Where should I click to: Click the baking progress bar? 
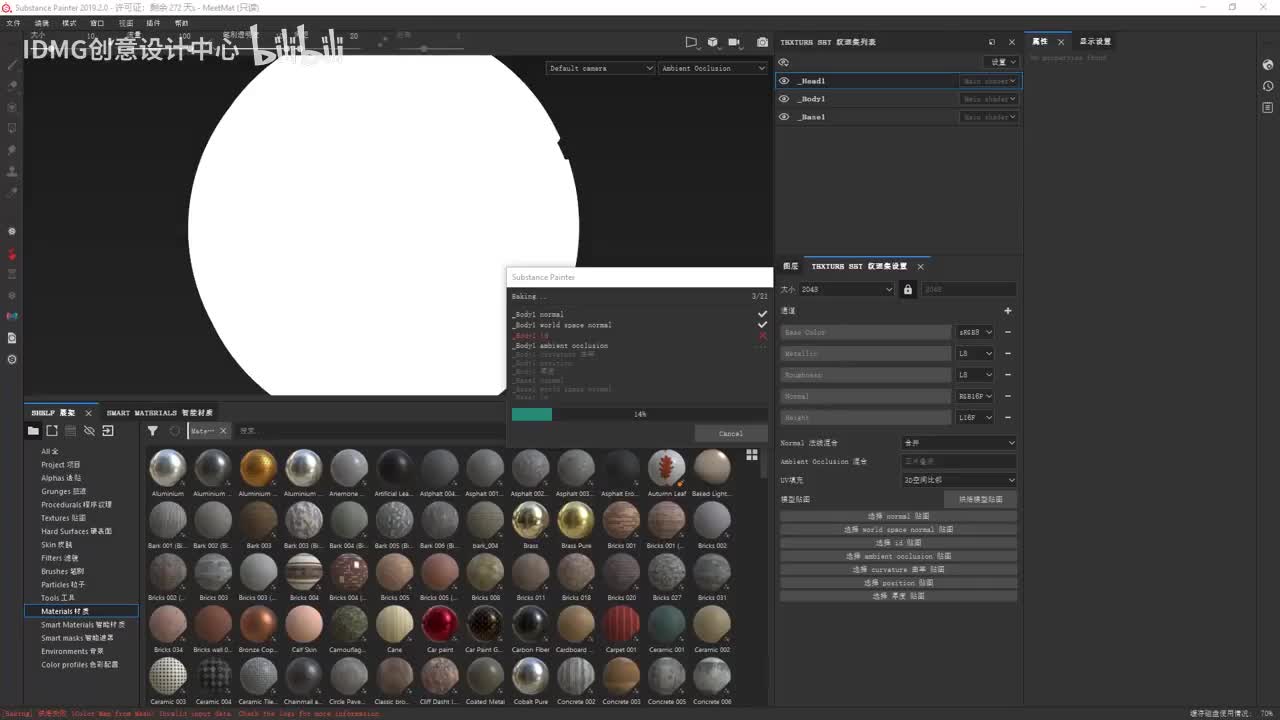pos(640,414)
